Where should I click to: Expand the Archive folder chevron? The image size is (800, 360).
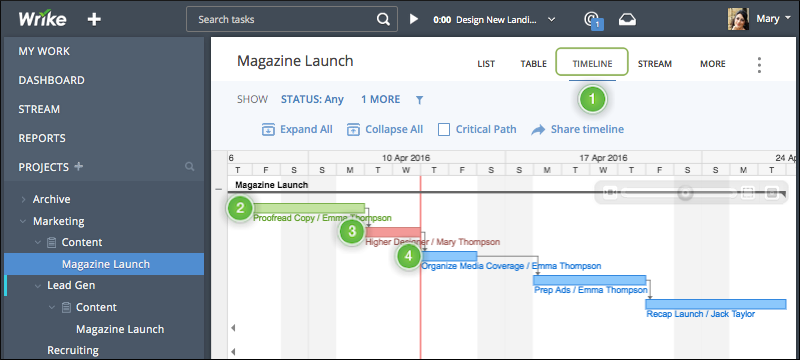coord(23,199)
